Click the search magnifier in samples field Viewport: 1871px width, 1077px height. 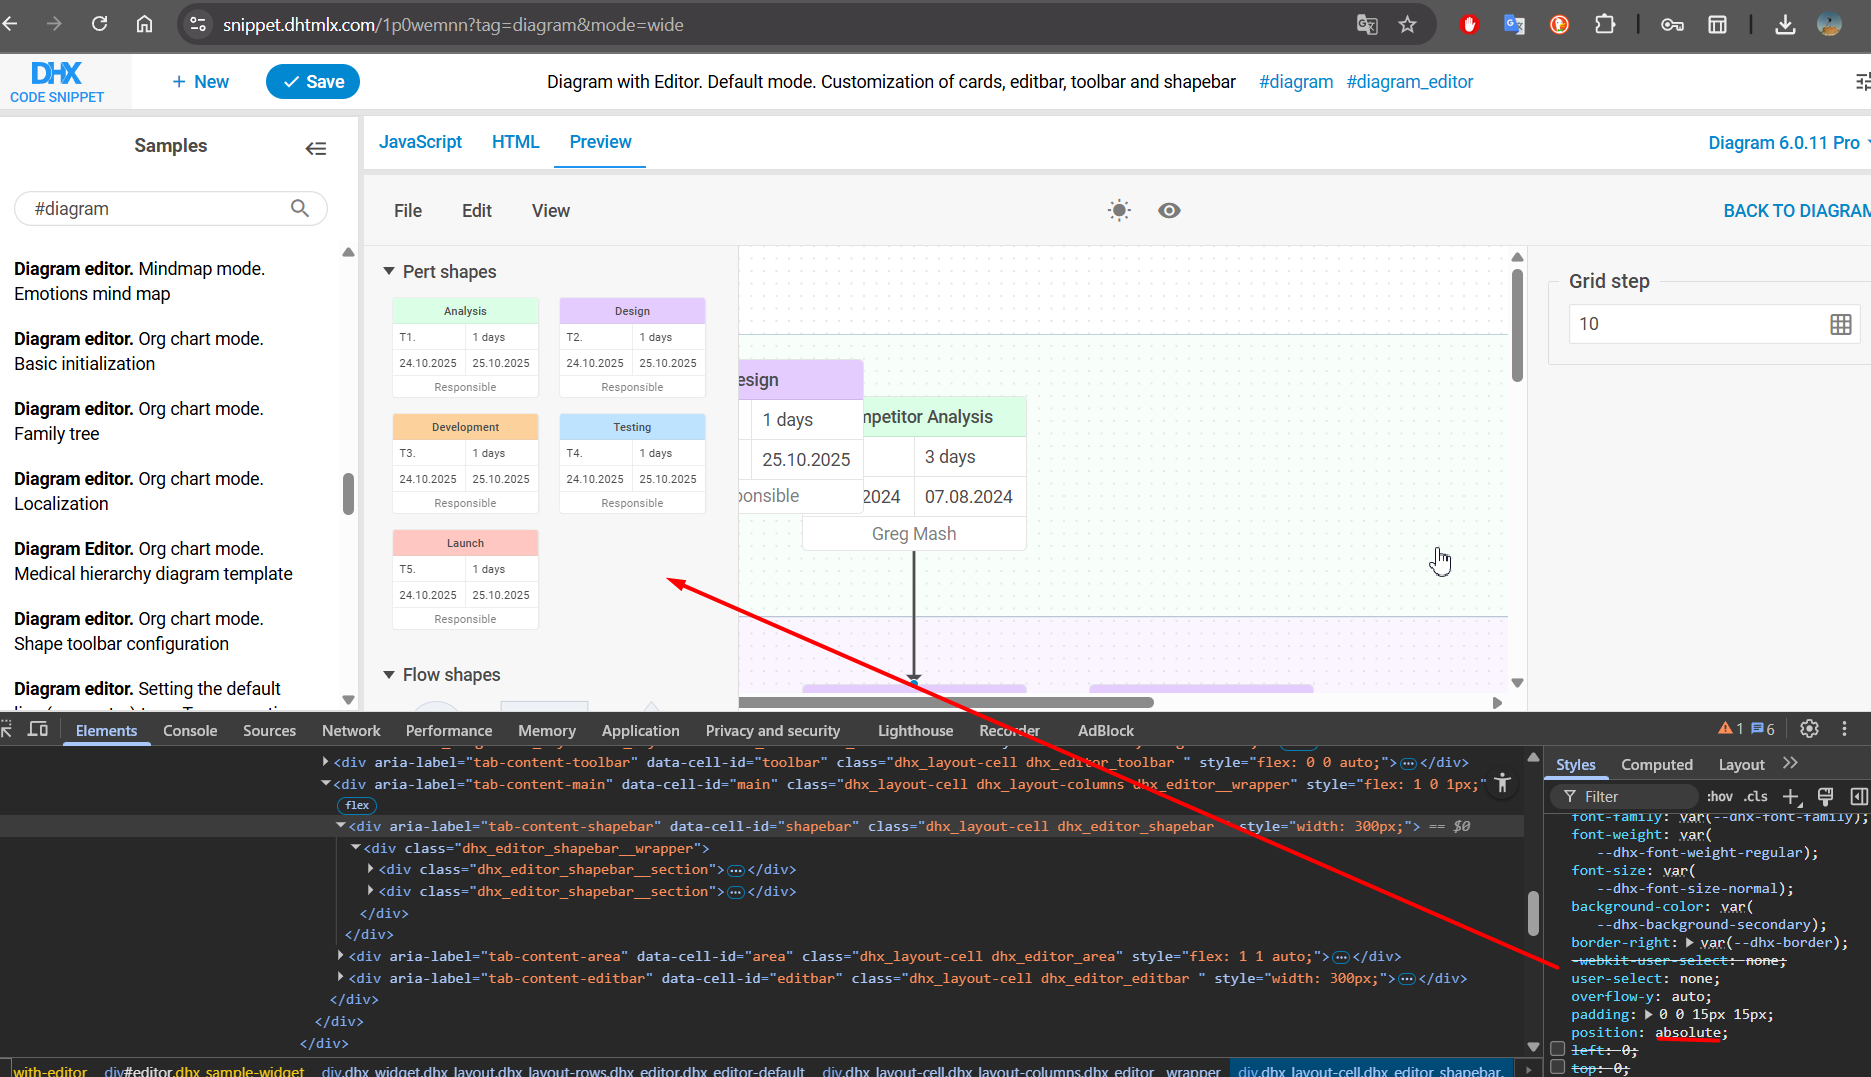click(299, 208)
